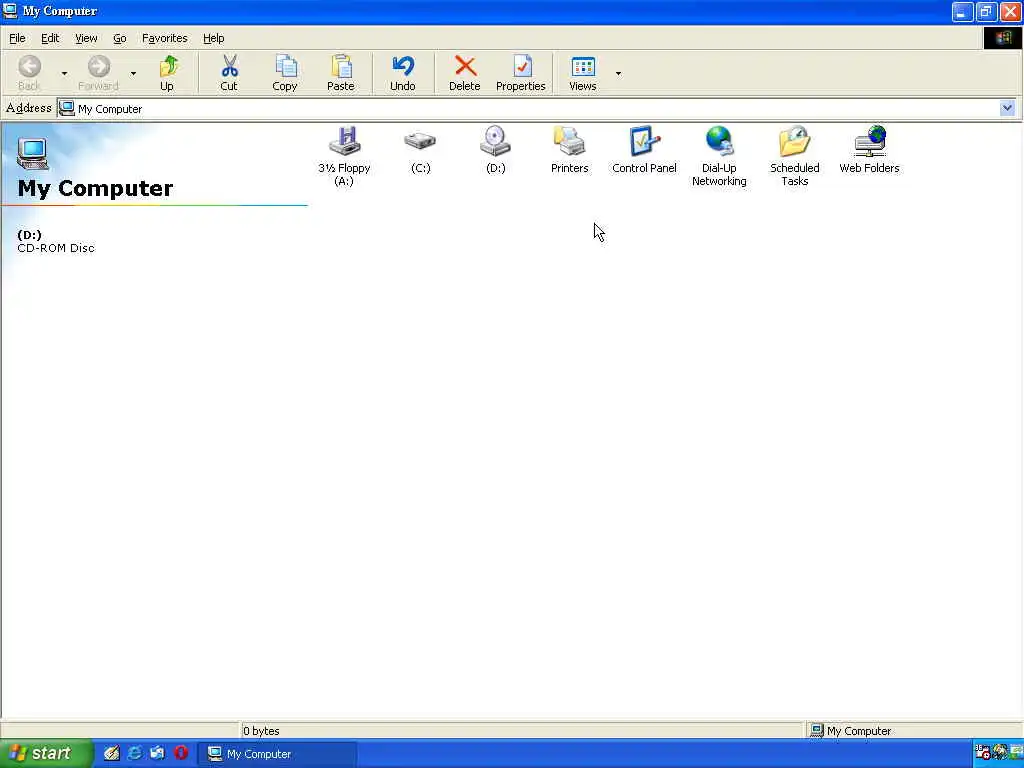The width and height of the screenshot is (1024, 768).
Task: Click the Windows start button
Action: [46, 754]
